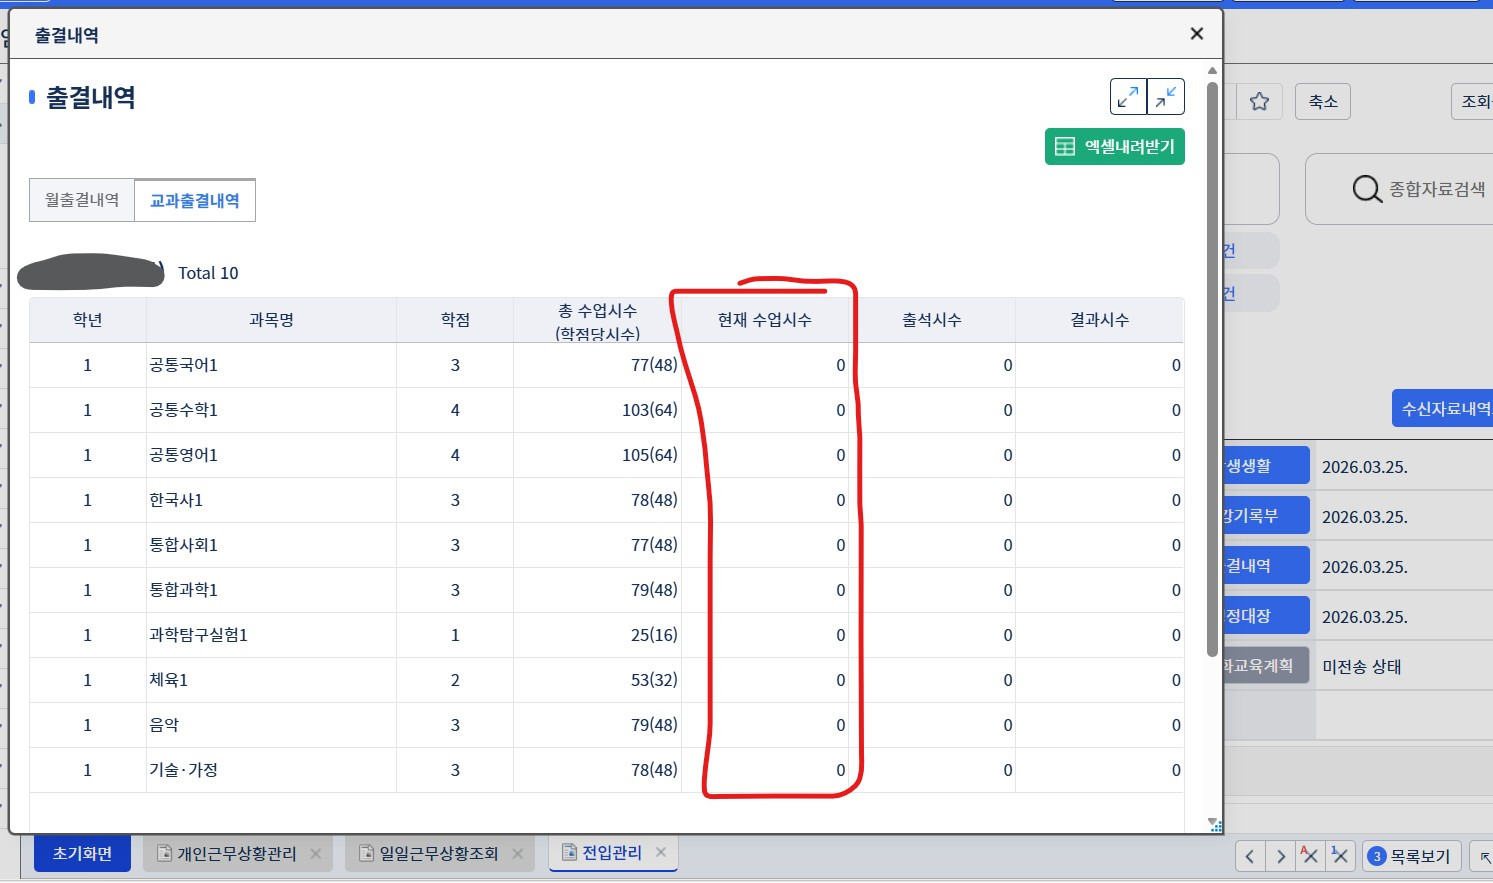
Task: Shrink the 출결내역 popup with the collapse arrows icon
Action: [1166, 97]
